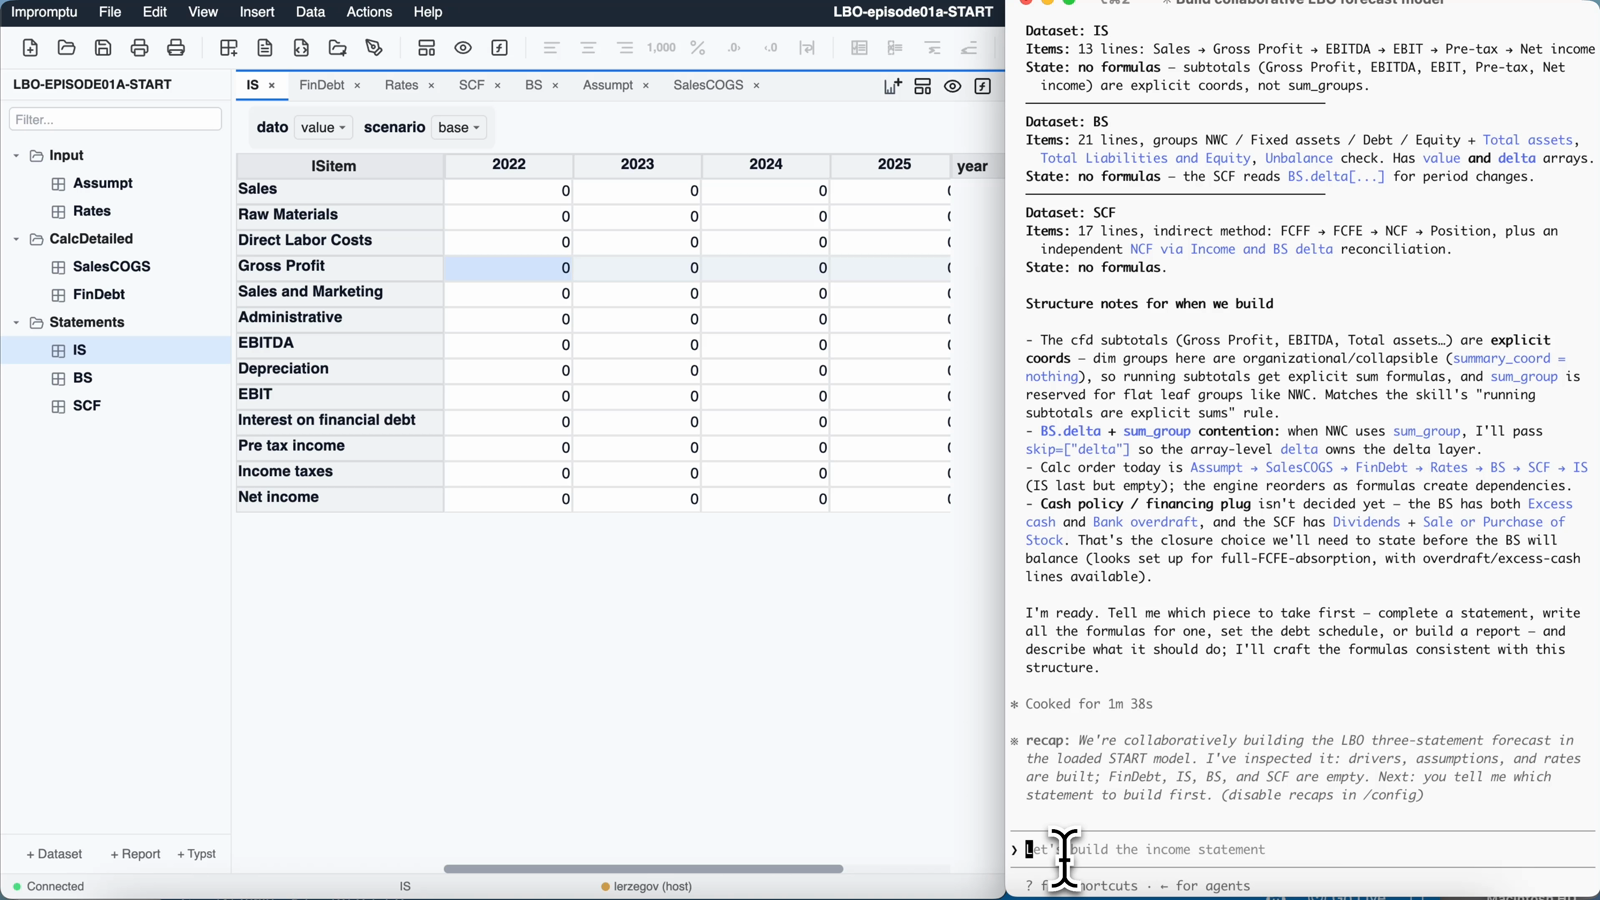Viewport: 1600px width, 900px height.
Task: Collapse the CalcDetailed folder
Action: point(16,239)
